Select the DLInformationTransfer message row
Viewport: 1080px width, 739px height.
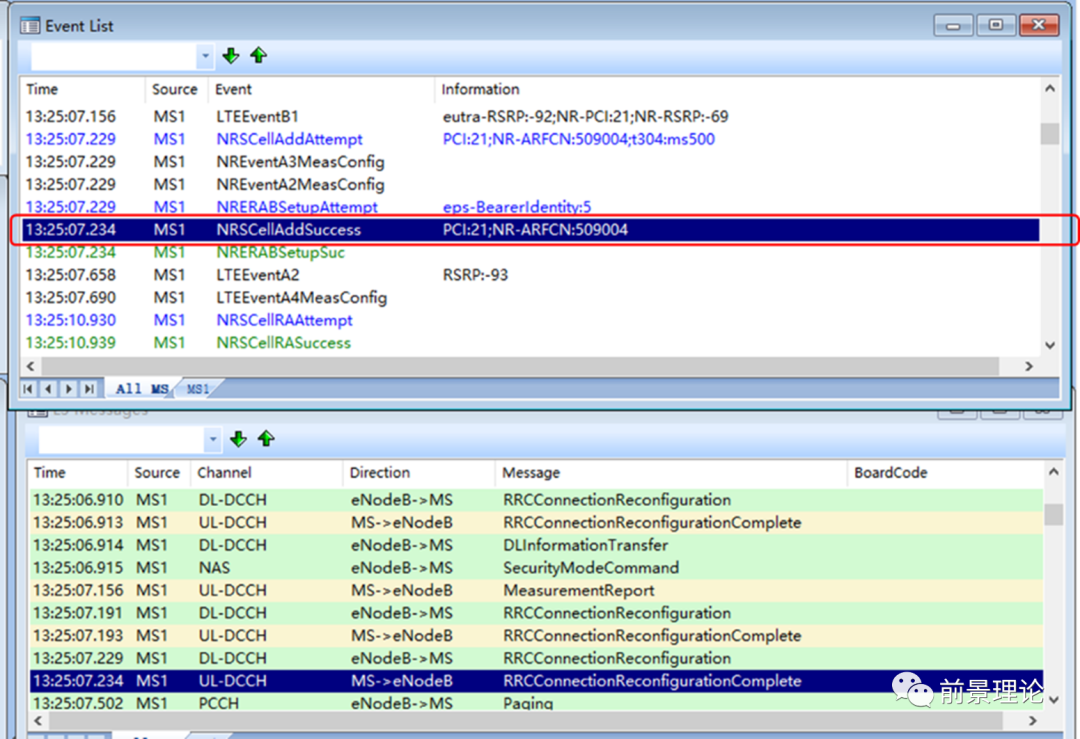coord(537,545)
